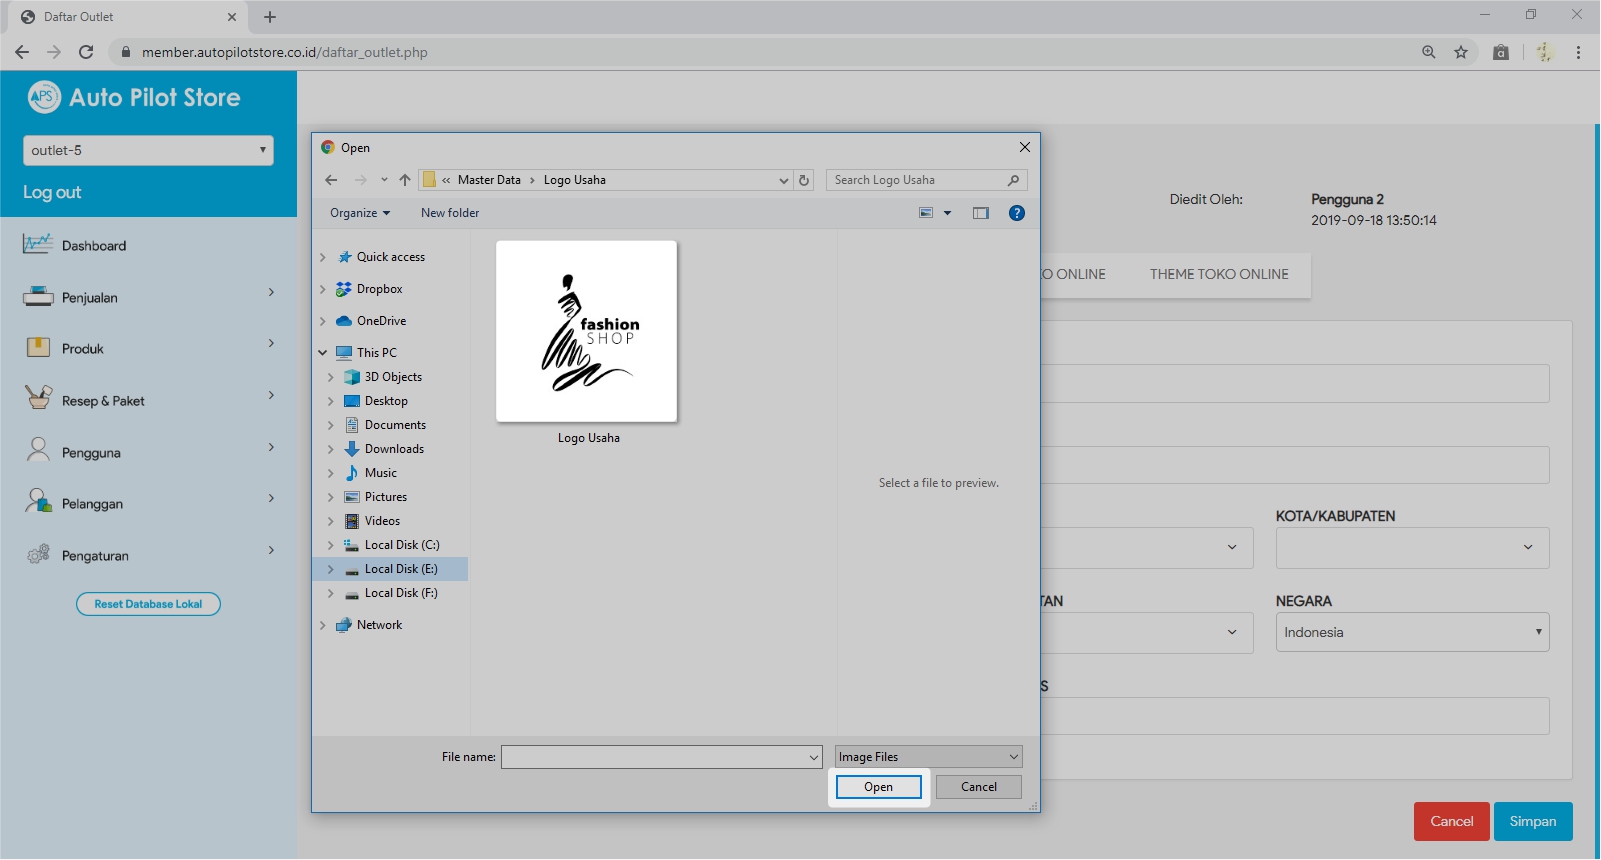Expand the Quick access tree node
Screen dimensions: 1601x860
pos(323,257)
